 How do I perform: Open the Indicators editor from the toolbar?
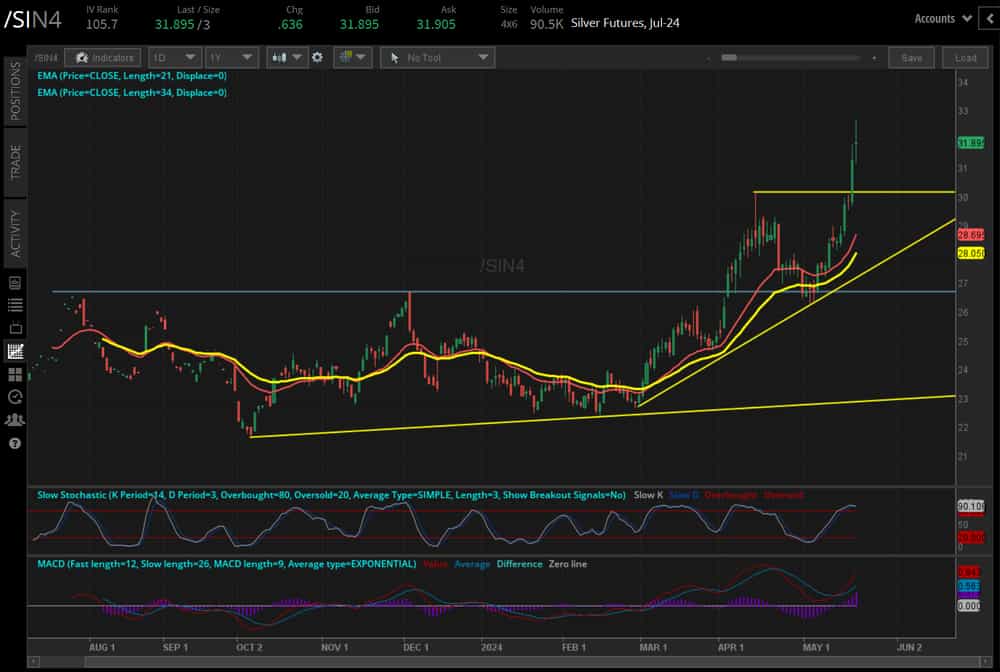[x=101, y=57]
